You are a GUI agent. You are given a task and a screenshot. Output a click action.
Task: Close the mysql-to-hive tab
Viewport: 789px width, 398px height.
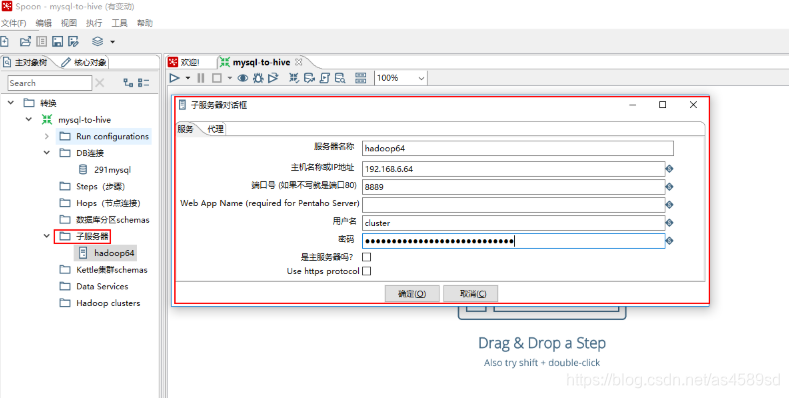point(298,62)
